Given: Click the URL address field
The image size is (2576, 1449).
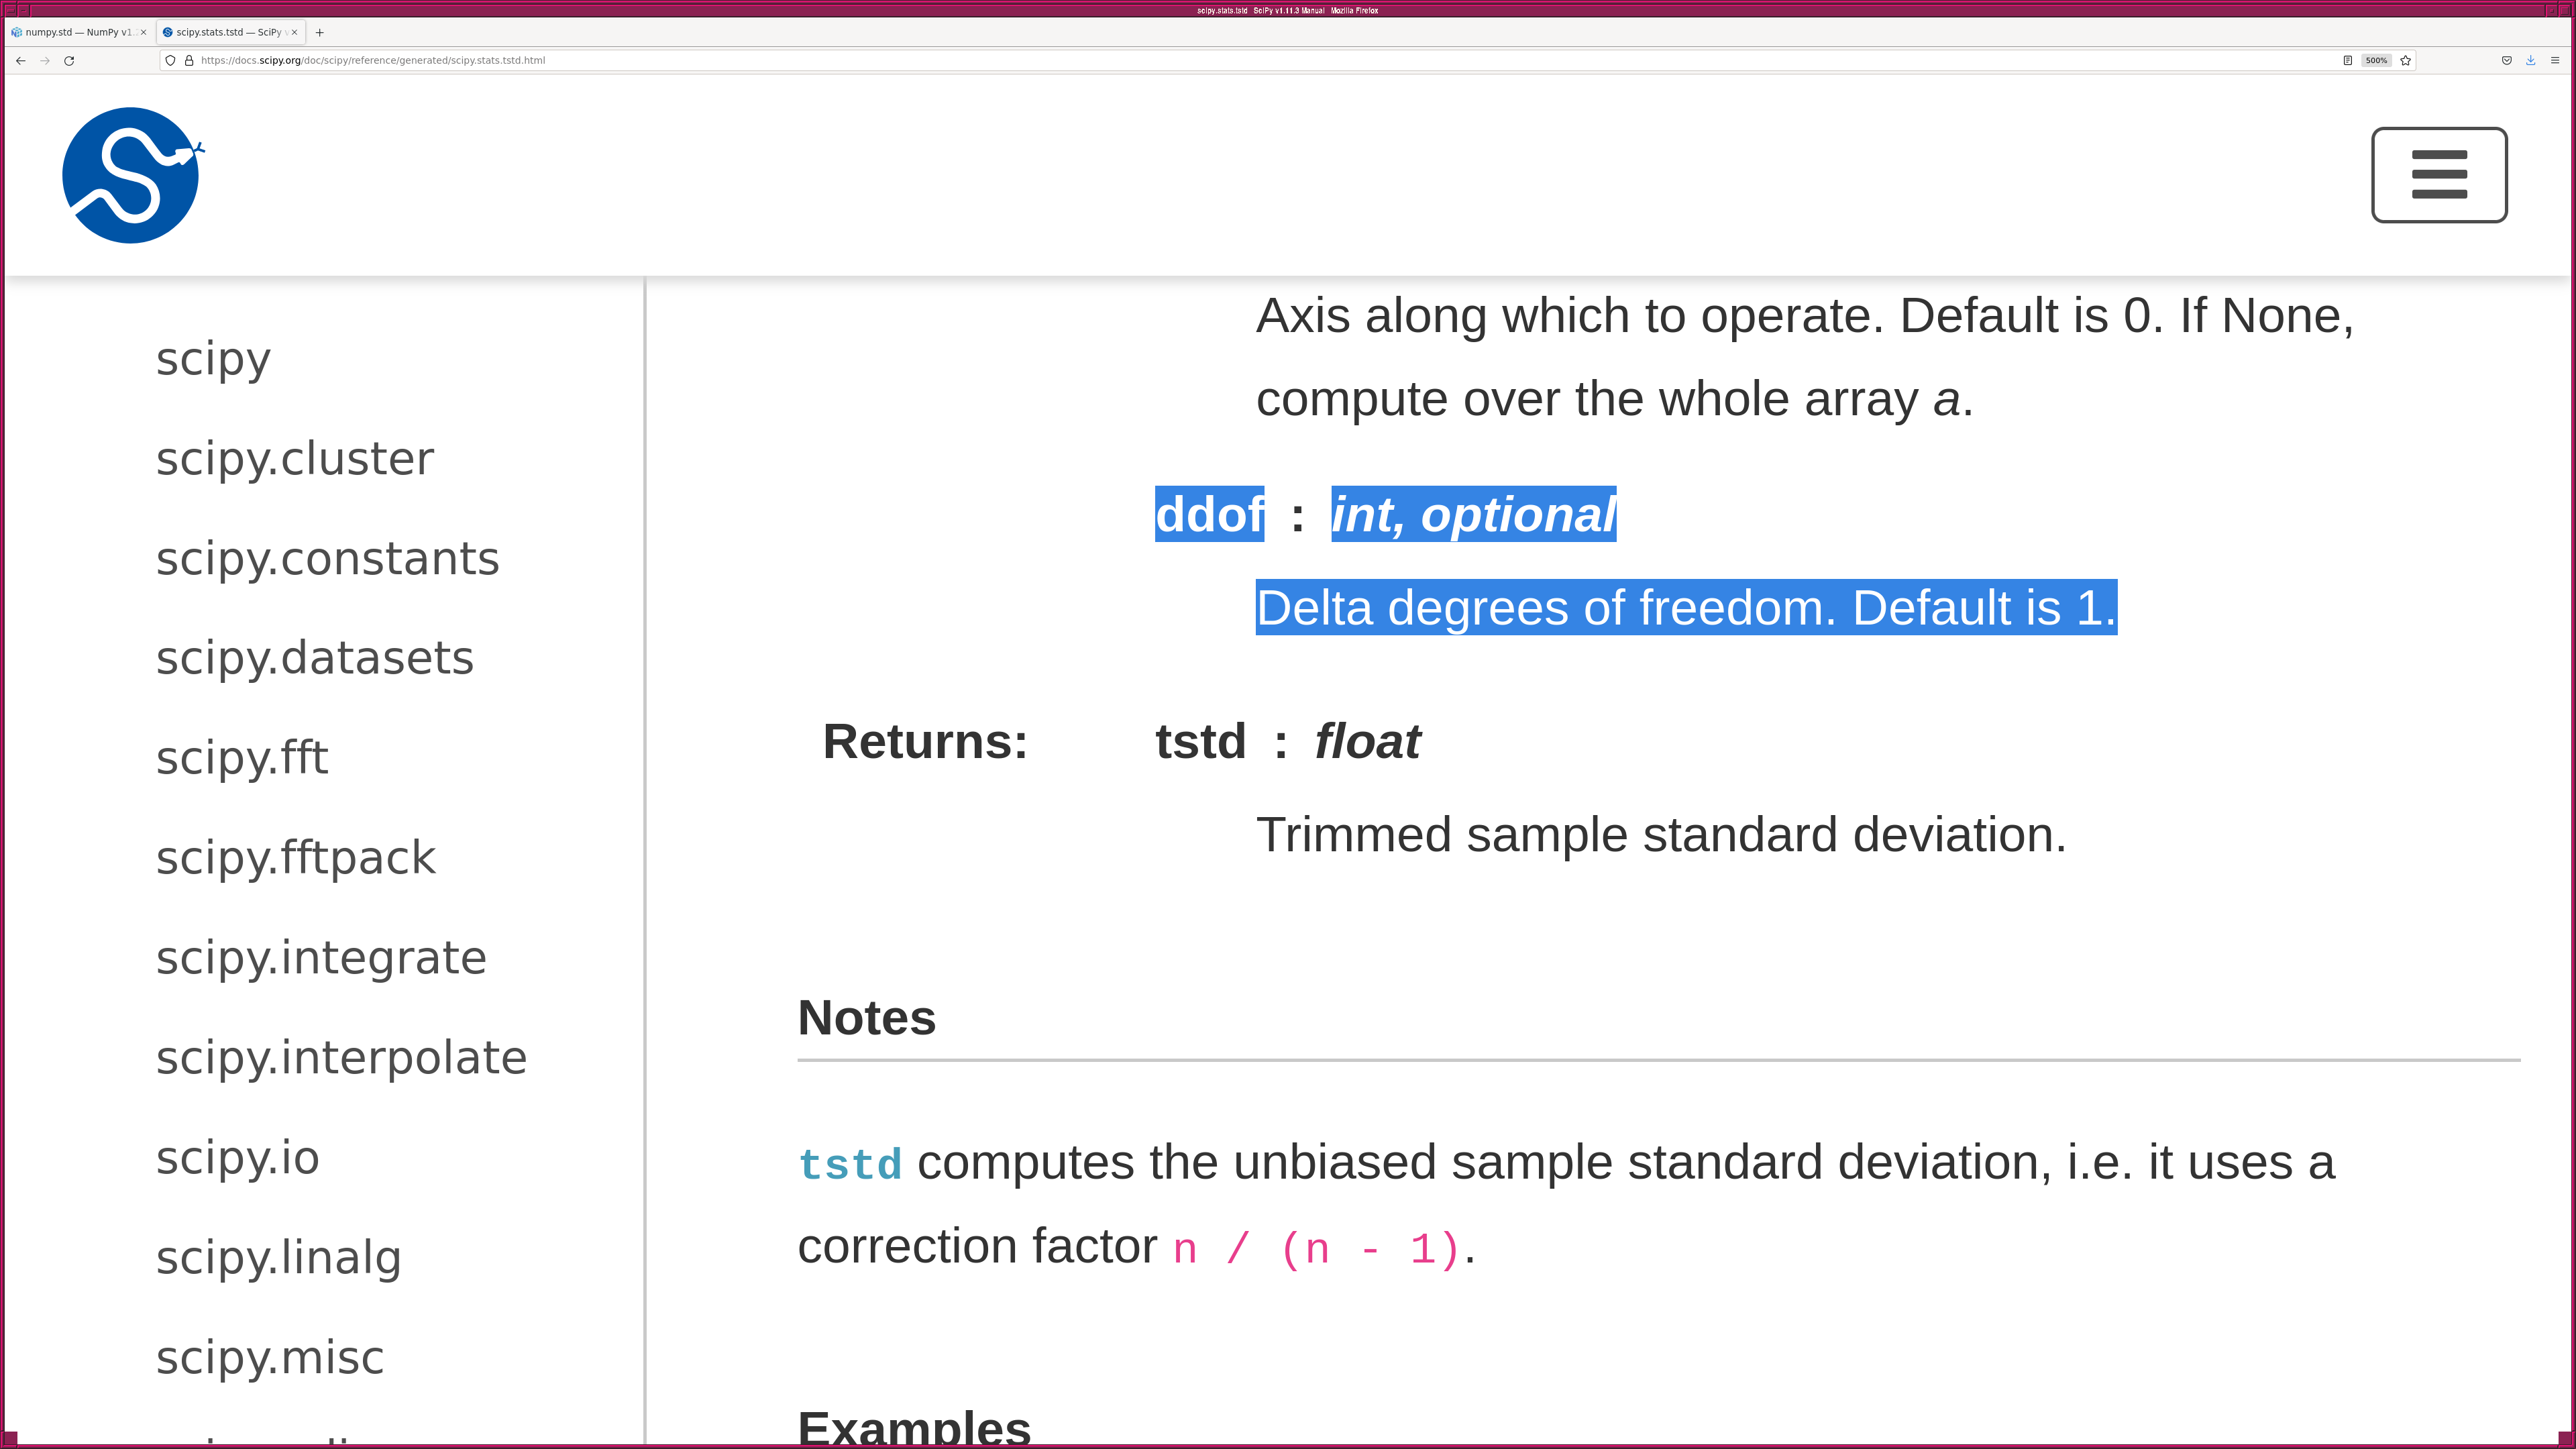Looking at the screenshot, I should point(1200,61).
